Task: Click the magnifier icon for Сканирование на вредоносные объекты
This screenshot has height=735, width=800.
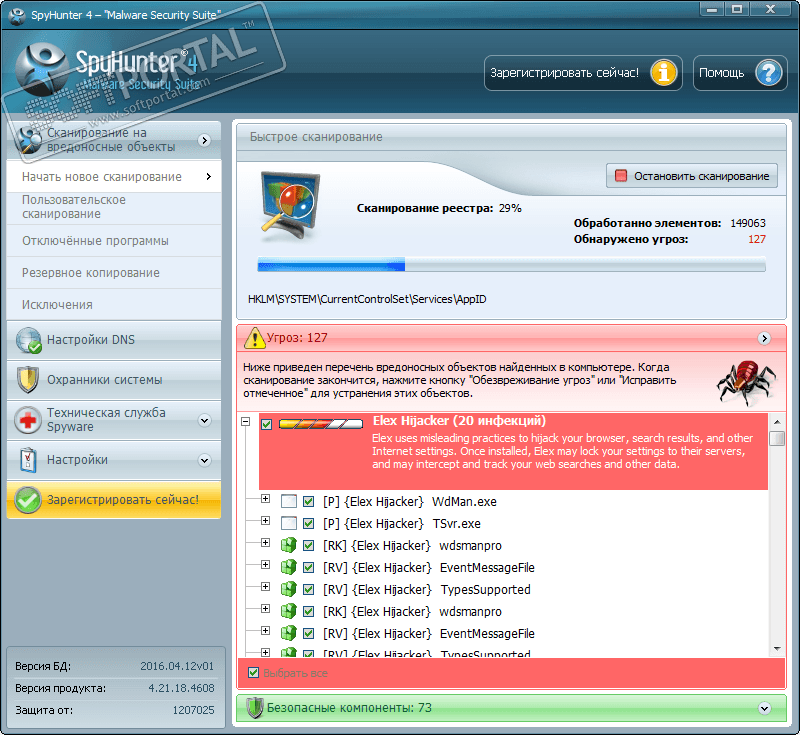Action: [x=28, y=140]
